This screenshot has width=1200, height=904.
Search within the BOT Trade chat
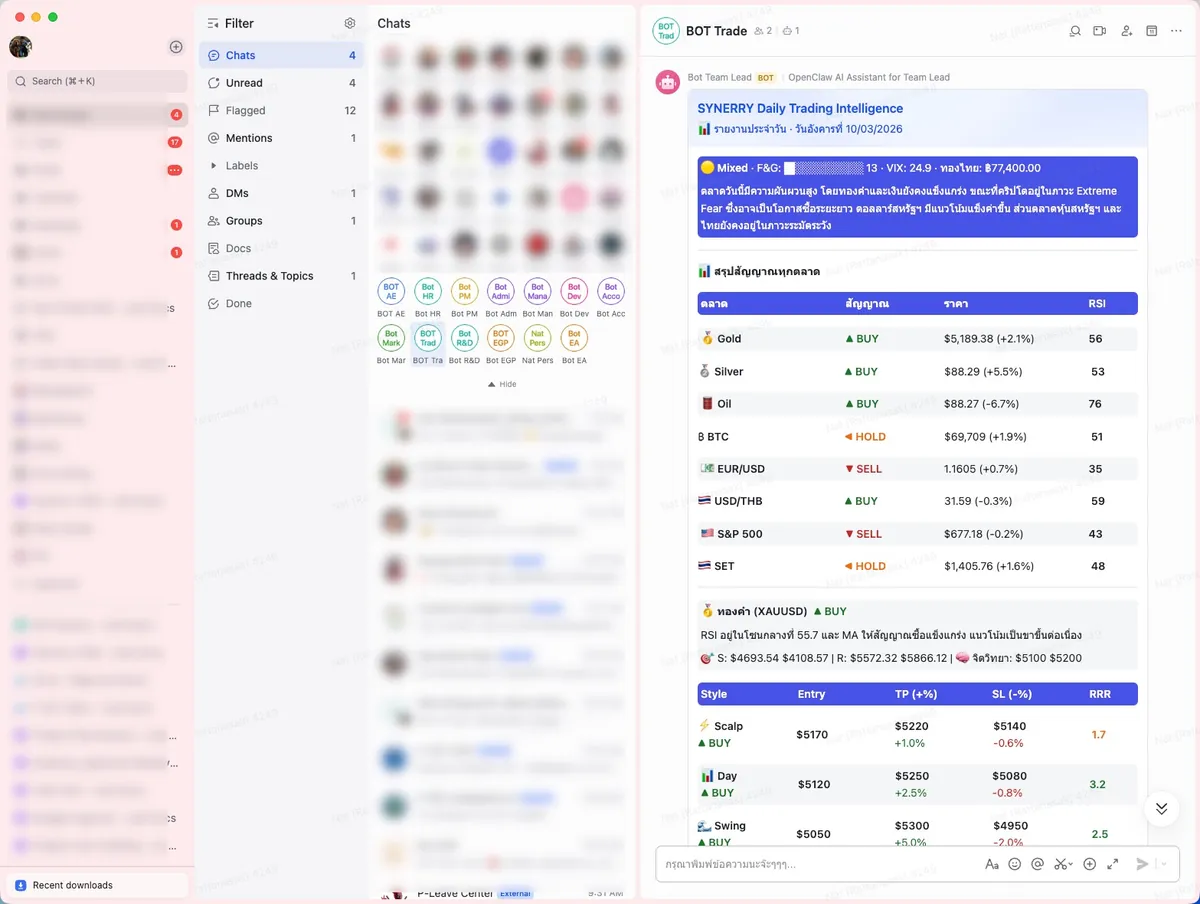(1075, 31)
